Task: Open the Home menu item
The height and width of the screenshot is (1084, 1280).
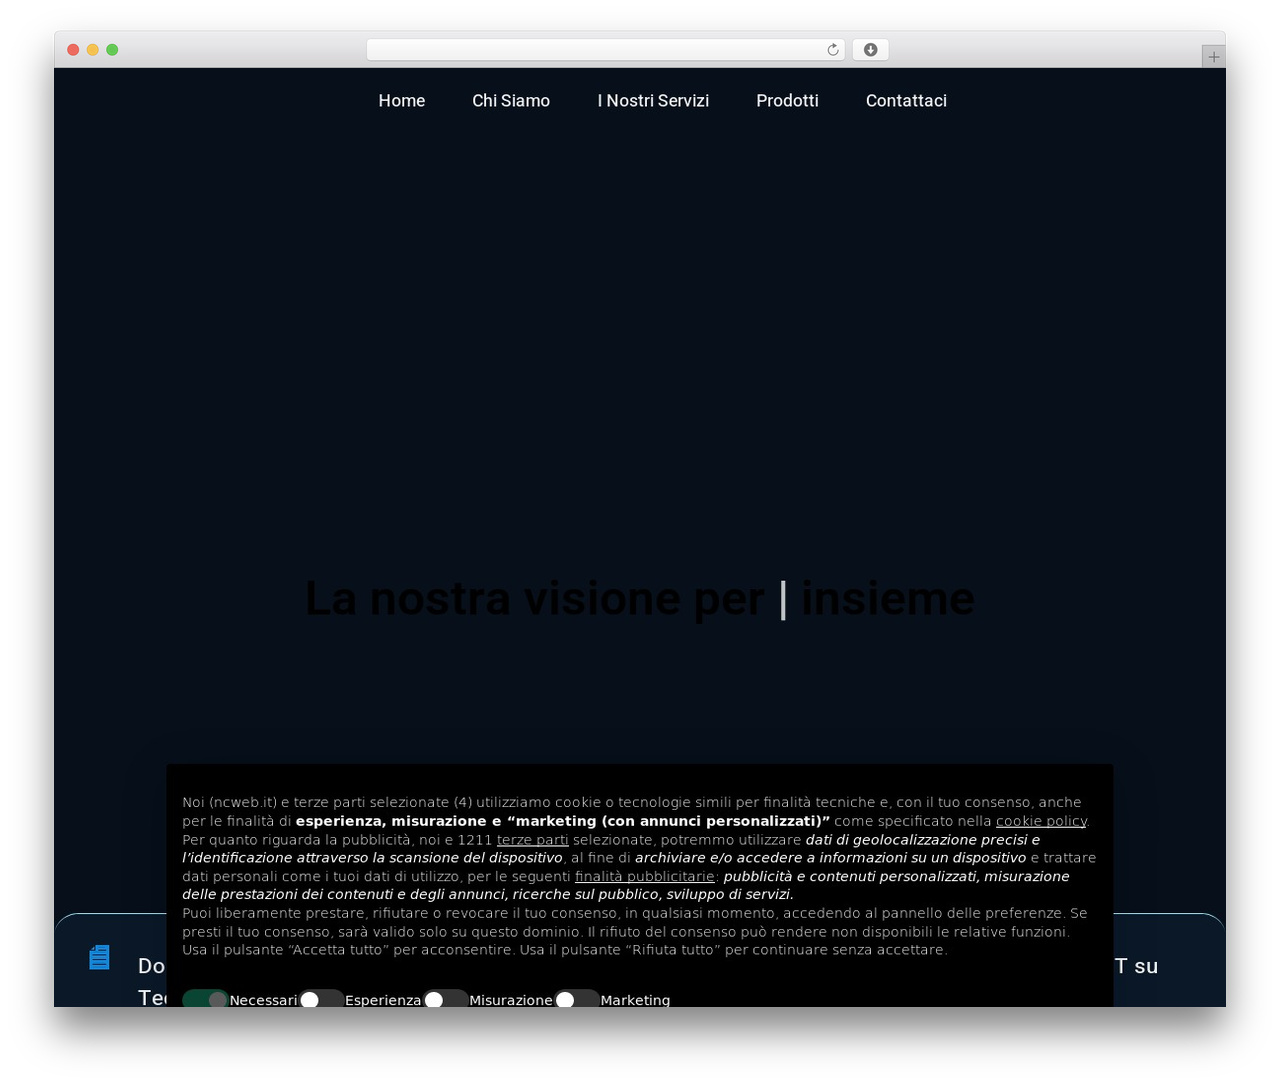Action: (401, 100)
